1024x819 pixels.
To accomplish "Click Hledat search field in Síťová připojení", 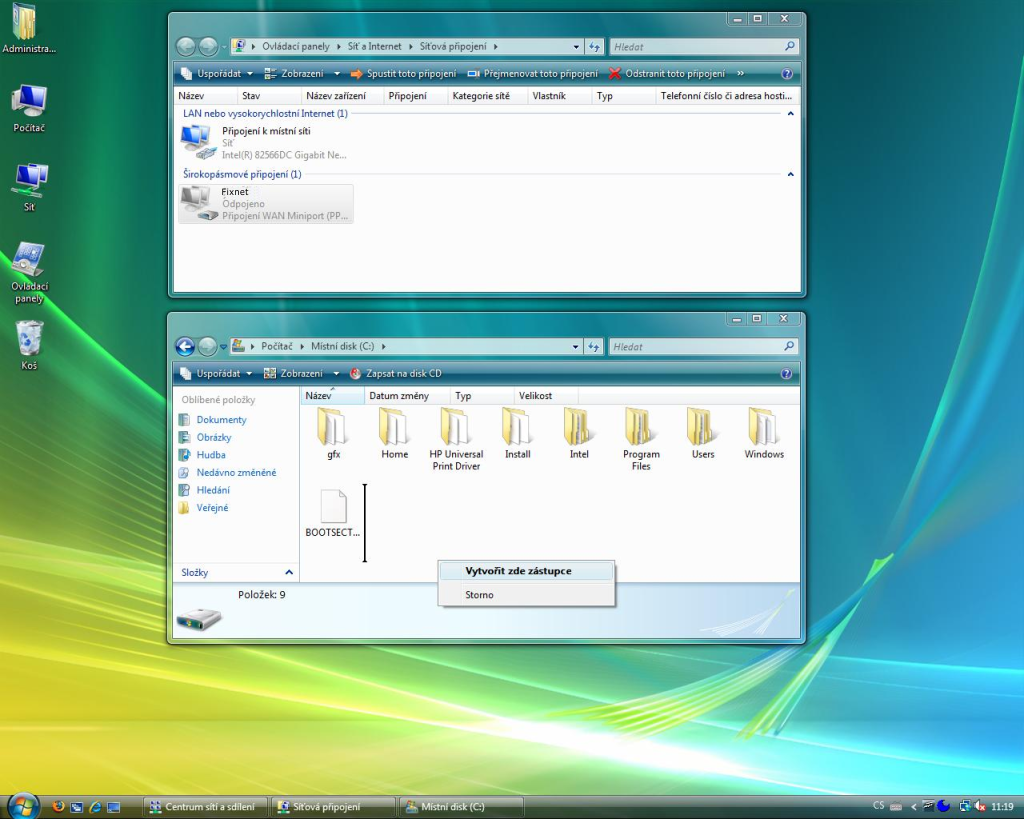I will point(704,46).
